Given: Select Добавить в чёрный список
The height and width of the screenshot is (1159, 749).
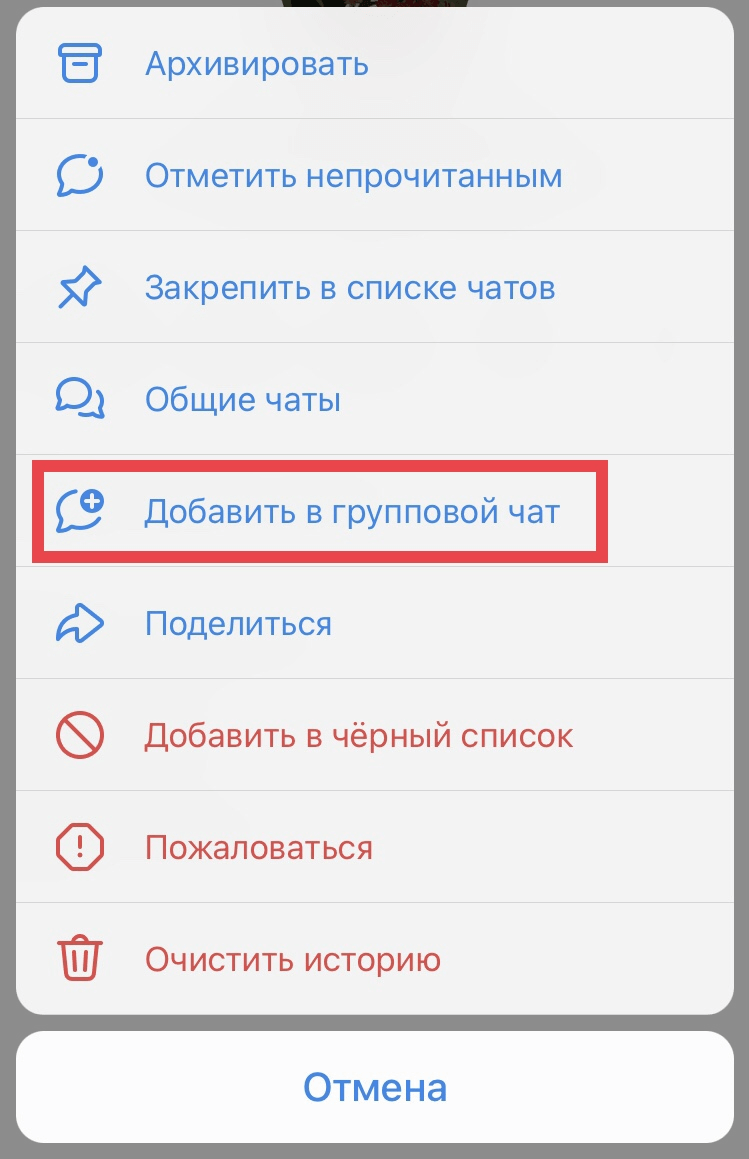Looking at the screenshot, I should 374,735.
